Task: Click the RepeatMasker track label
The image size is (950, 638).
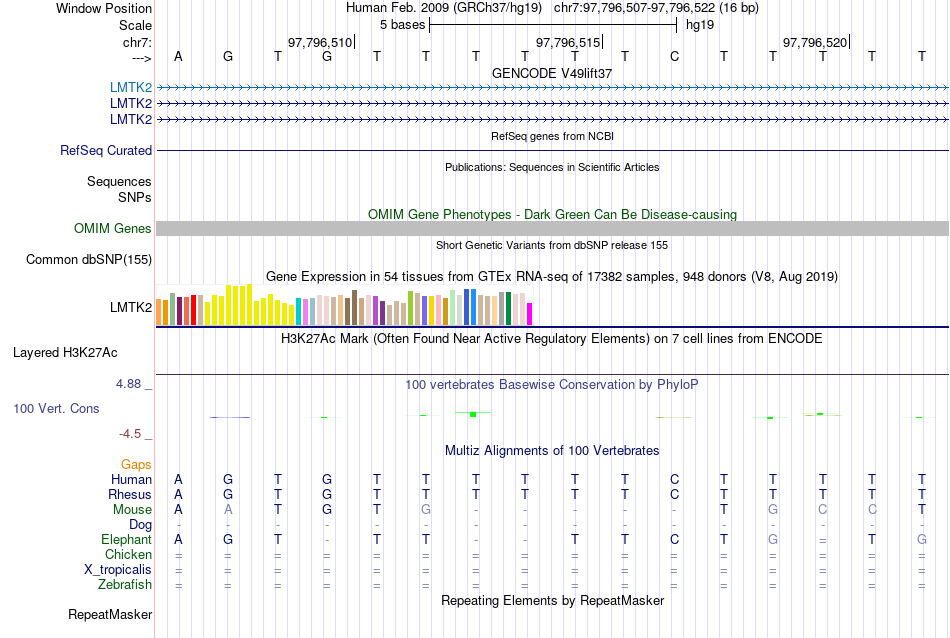Action: point(110,614)
